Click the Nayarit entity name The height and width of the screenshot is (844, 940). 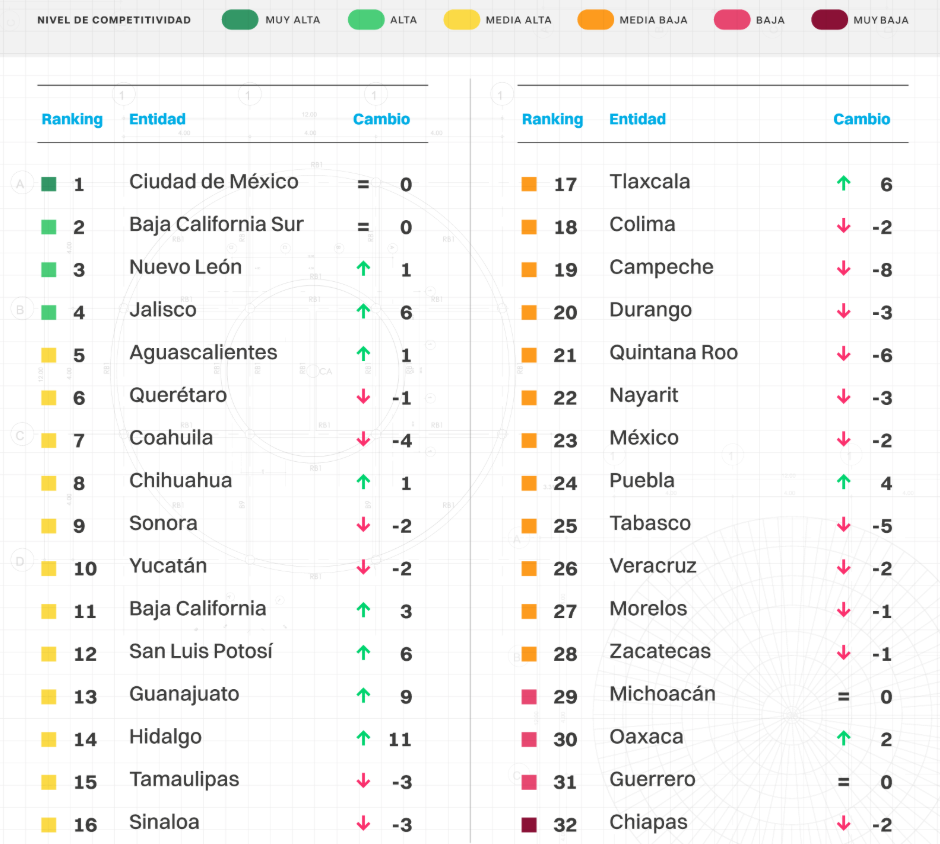click(644, 396)
